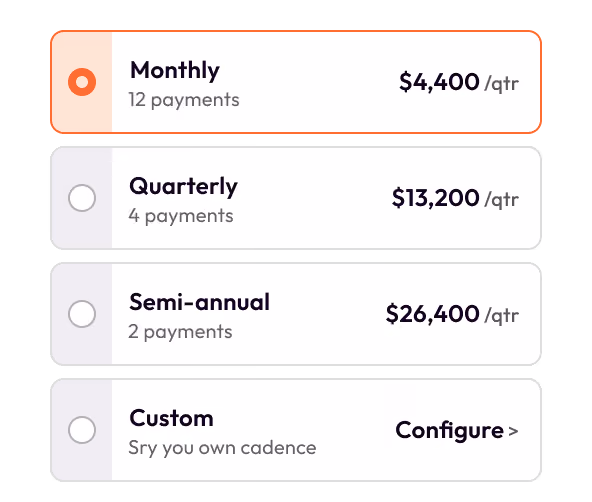This screenshot has width=592, height=502.
Task: Open the Configure link
Action: pos(457,430)
